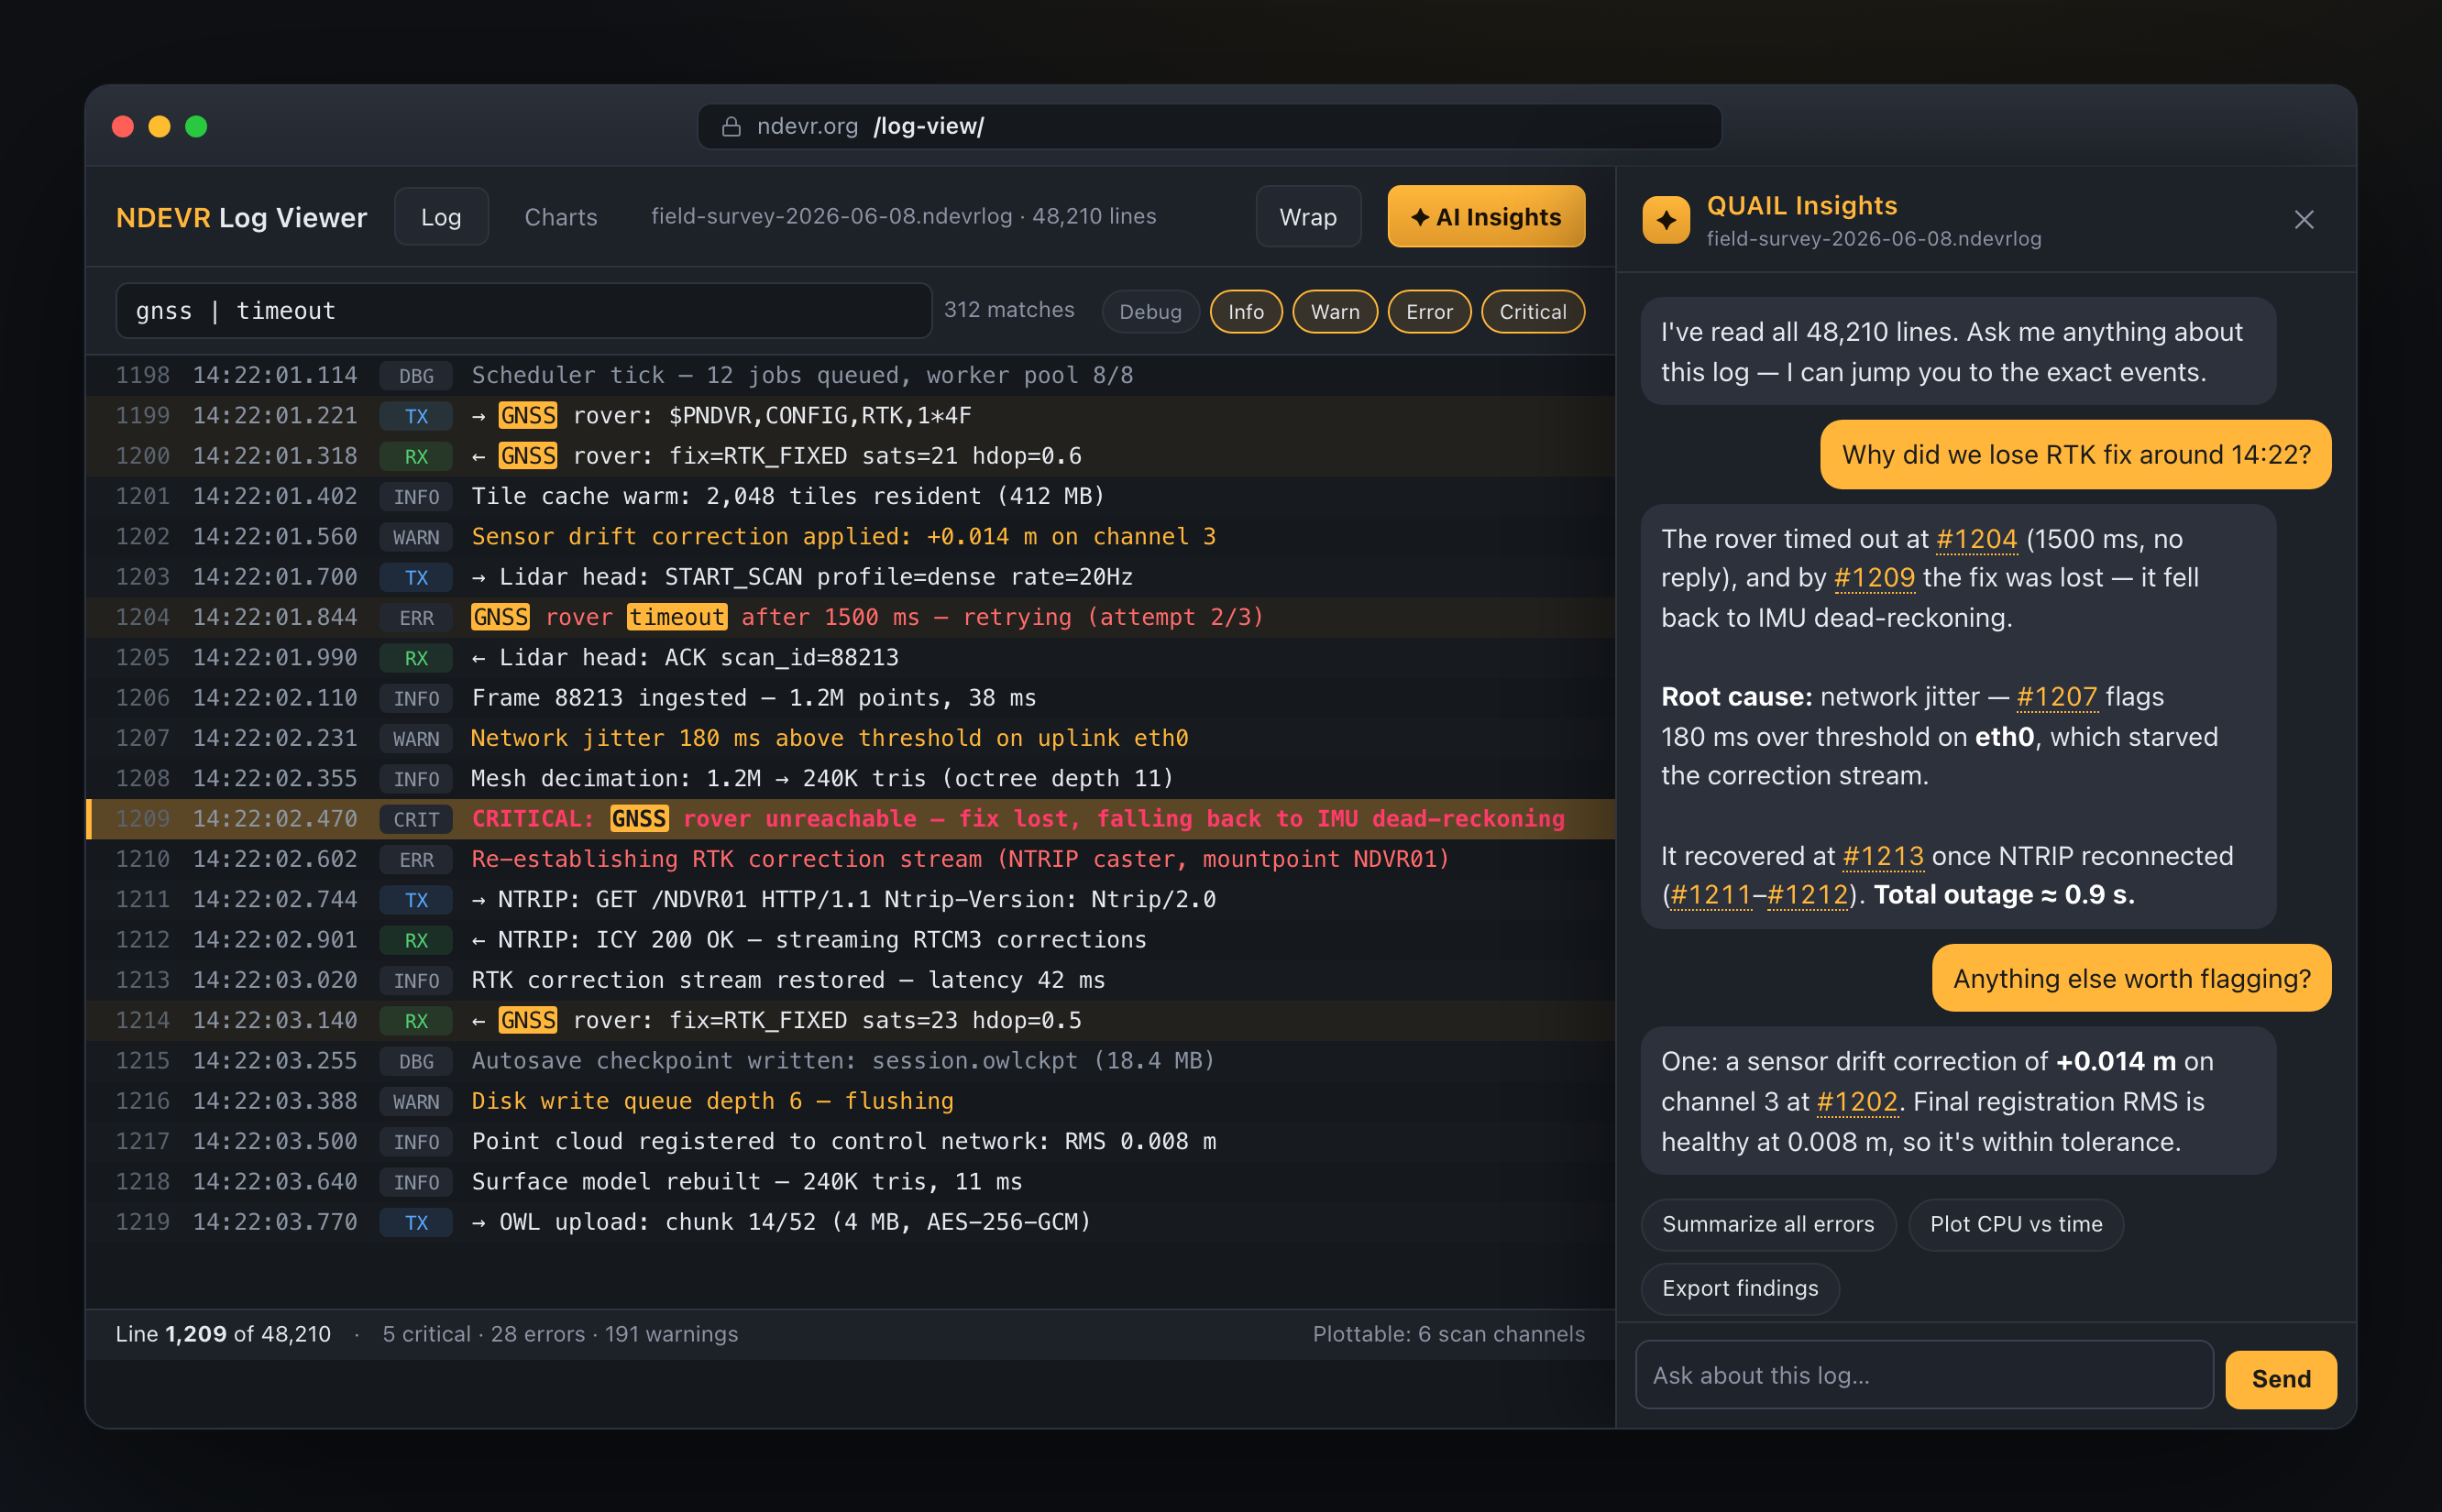Follow the #1211 line link
The width and height of the screenshot is (2442, 1512).
coord(1711,895)
